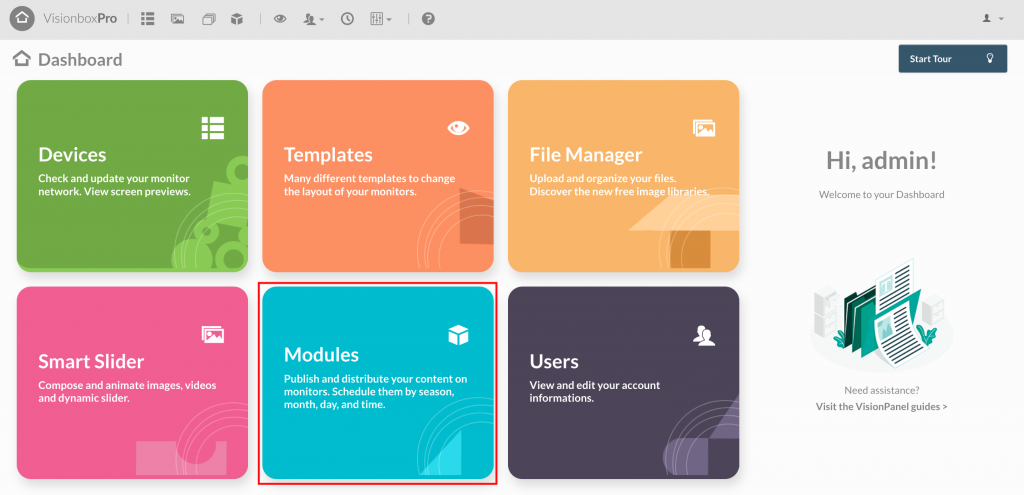
Task: Open the image/file manager icon in top navbar
Action: coord(177,19)
